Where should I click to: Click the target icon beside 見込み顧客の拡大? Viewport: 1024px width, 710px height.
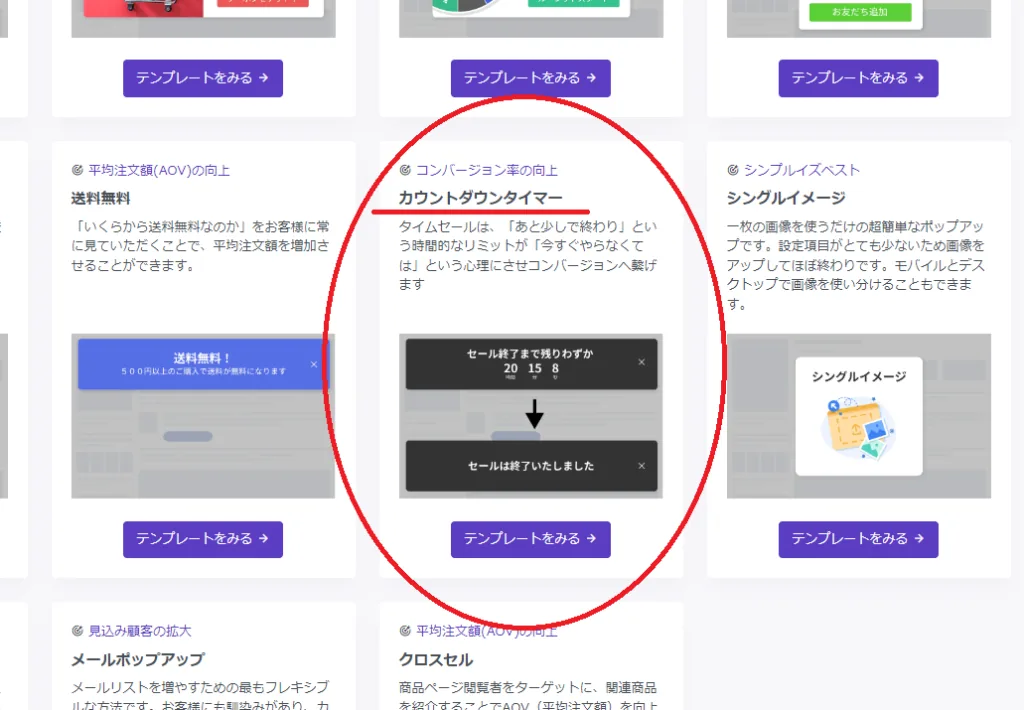point(77,630)
